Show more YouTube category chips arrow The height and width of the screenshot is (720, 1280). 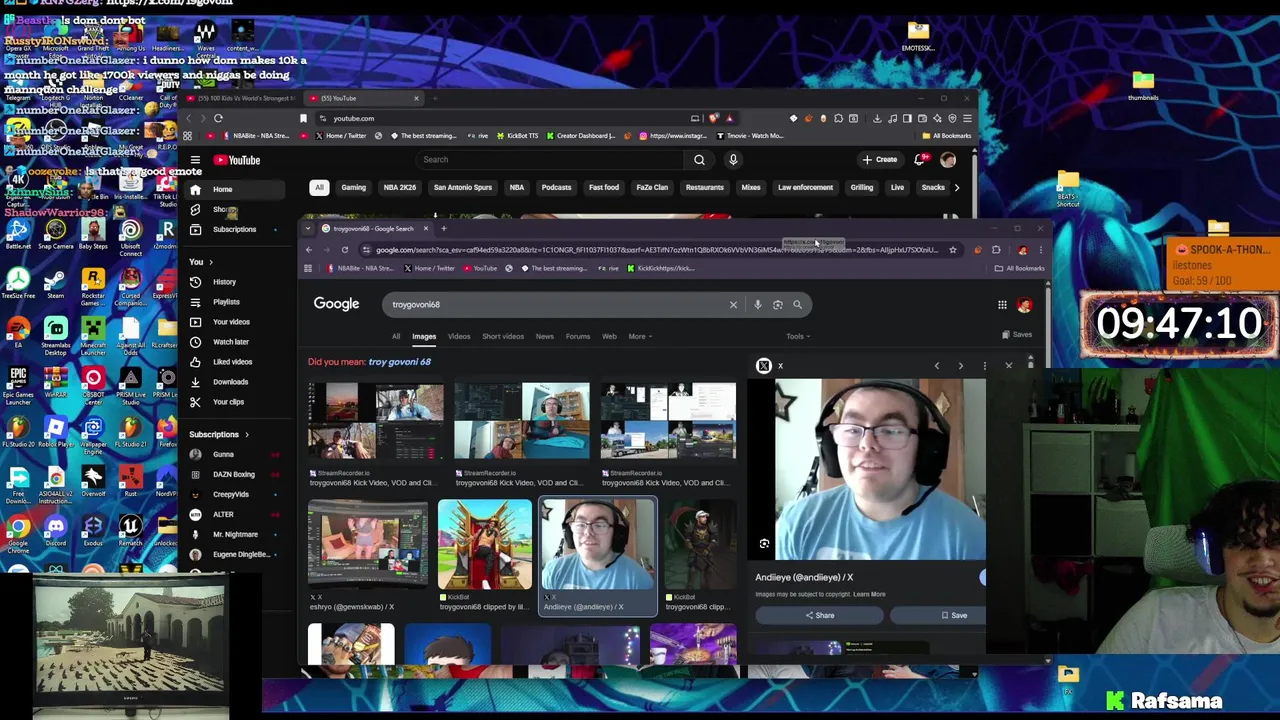tap(956, 187)
